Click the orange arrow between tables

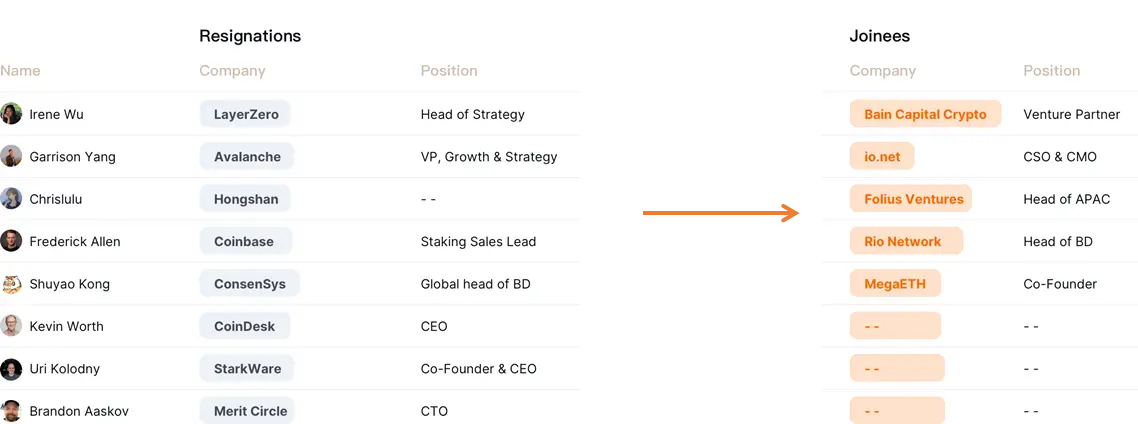click(719, 213)
